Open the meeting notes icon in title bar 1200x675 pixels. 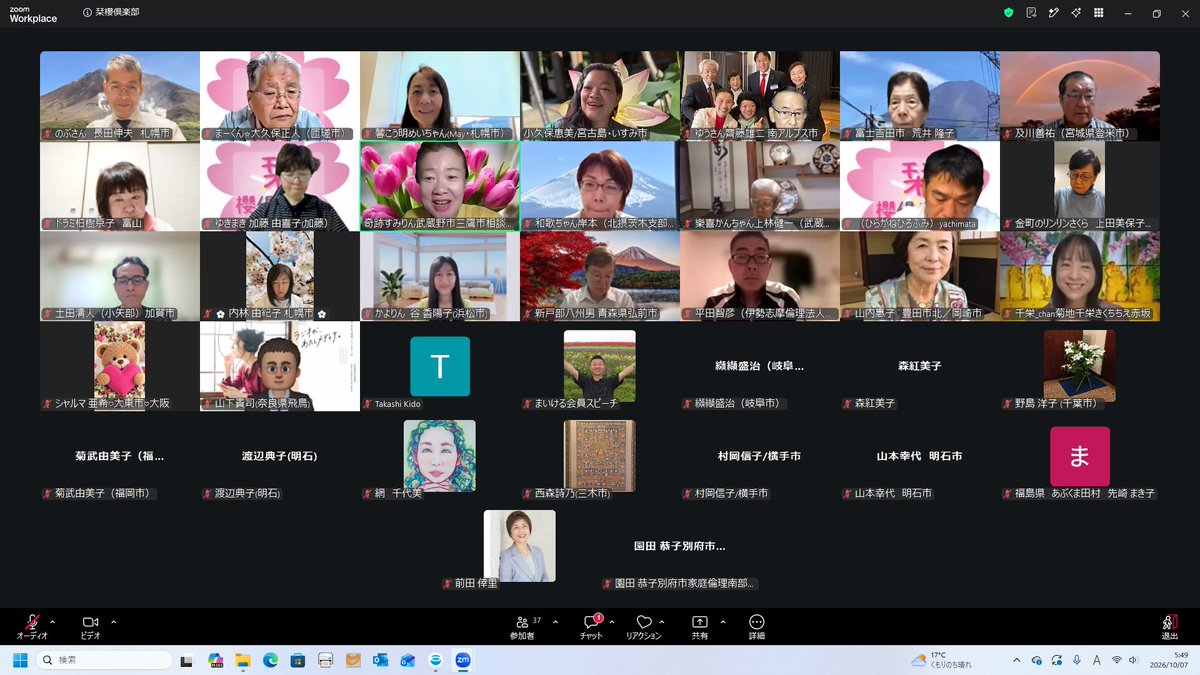tap(1031, 13)
